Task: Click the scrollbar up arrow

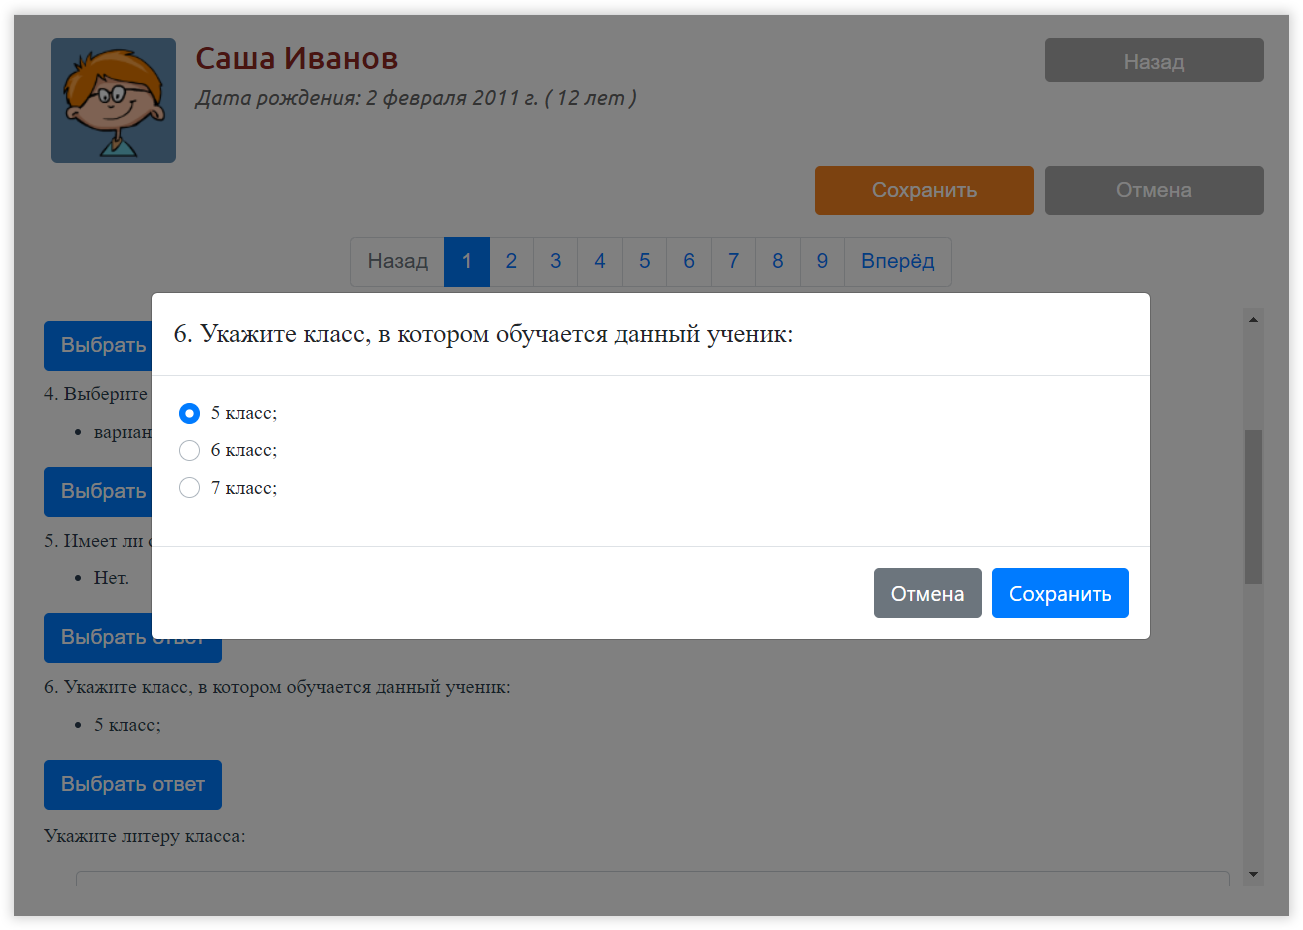Action: (x=1253, y=319)
